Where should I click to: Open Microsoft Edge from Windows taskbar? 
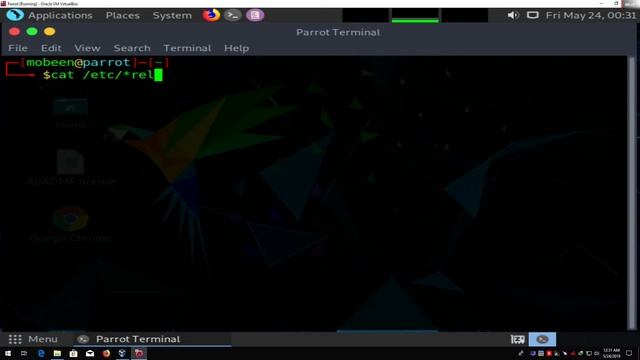tap(41, 353)
